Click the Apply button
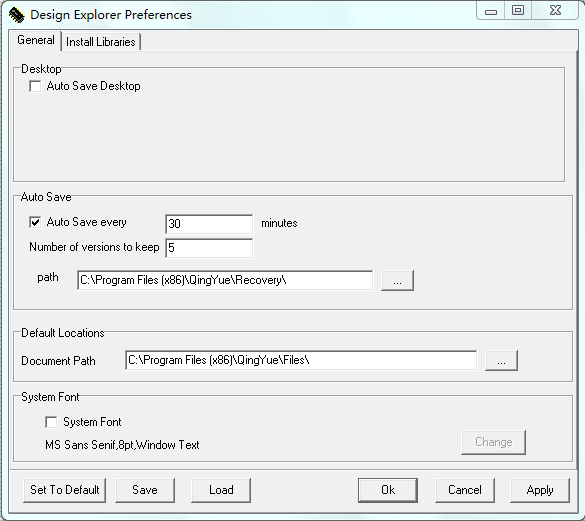Screen dimensions: 585x521 [540, 490]
